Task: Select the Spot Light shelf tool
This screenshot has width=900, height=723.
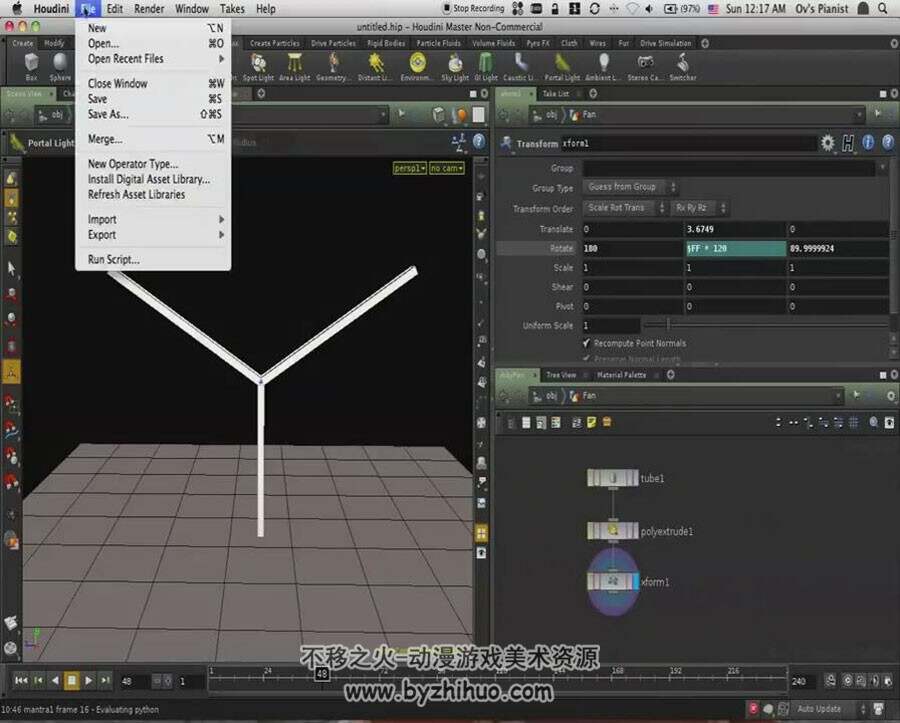Action: [x=258, y=67]
